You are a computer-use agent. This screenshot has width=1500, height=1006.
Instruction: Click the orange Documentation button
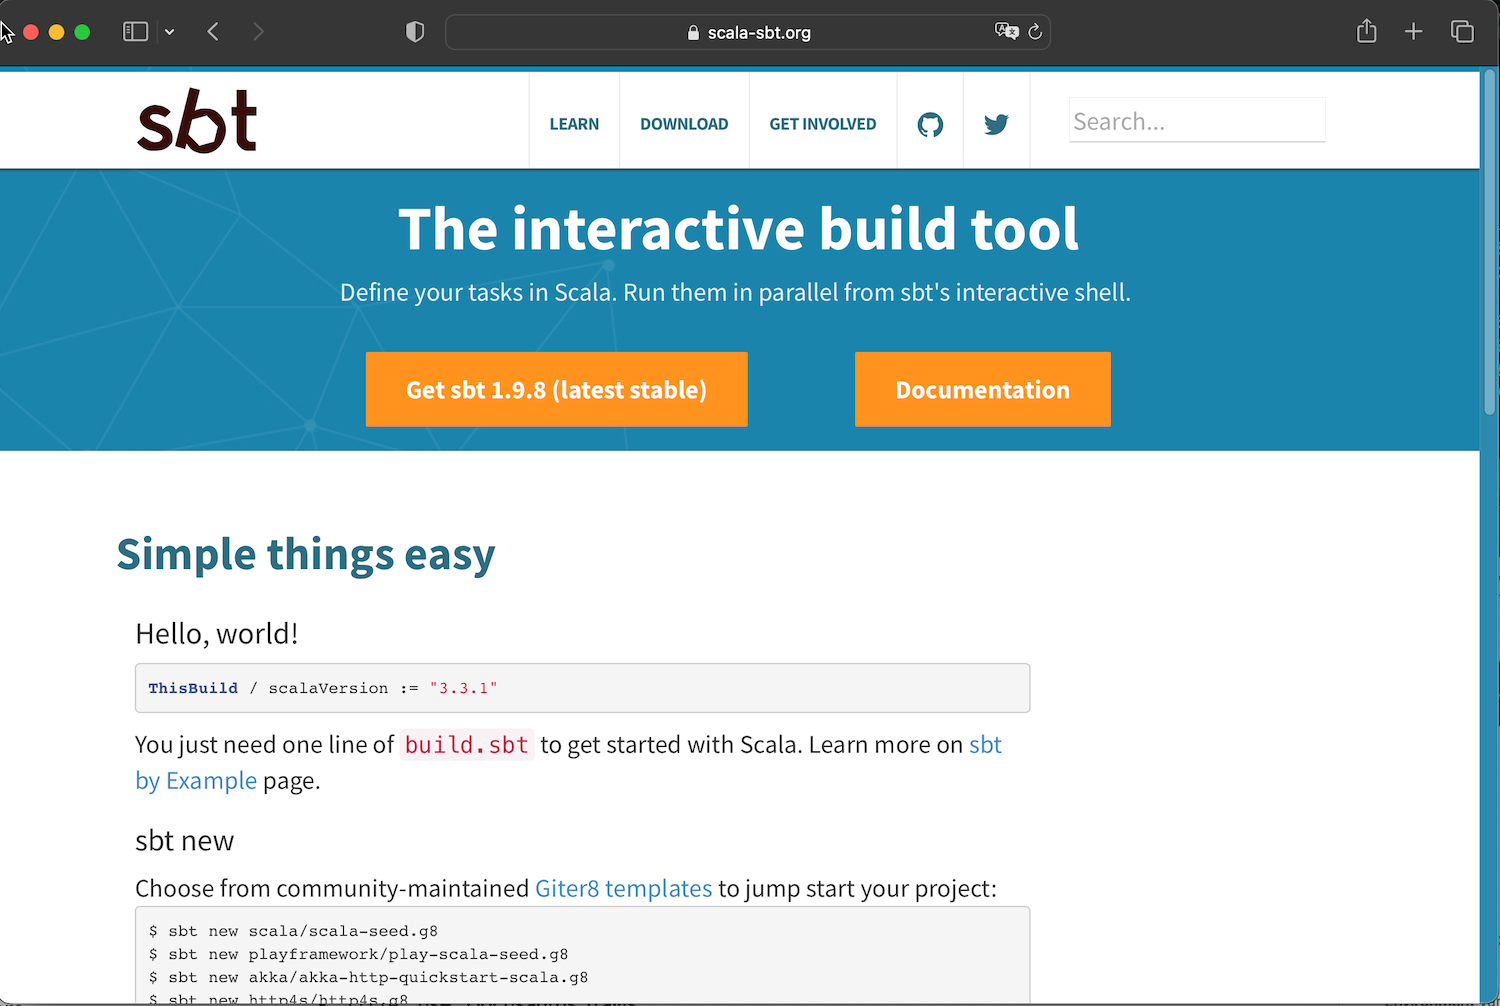coord(983,389)
